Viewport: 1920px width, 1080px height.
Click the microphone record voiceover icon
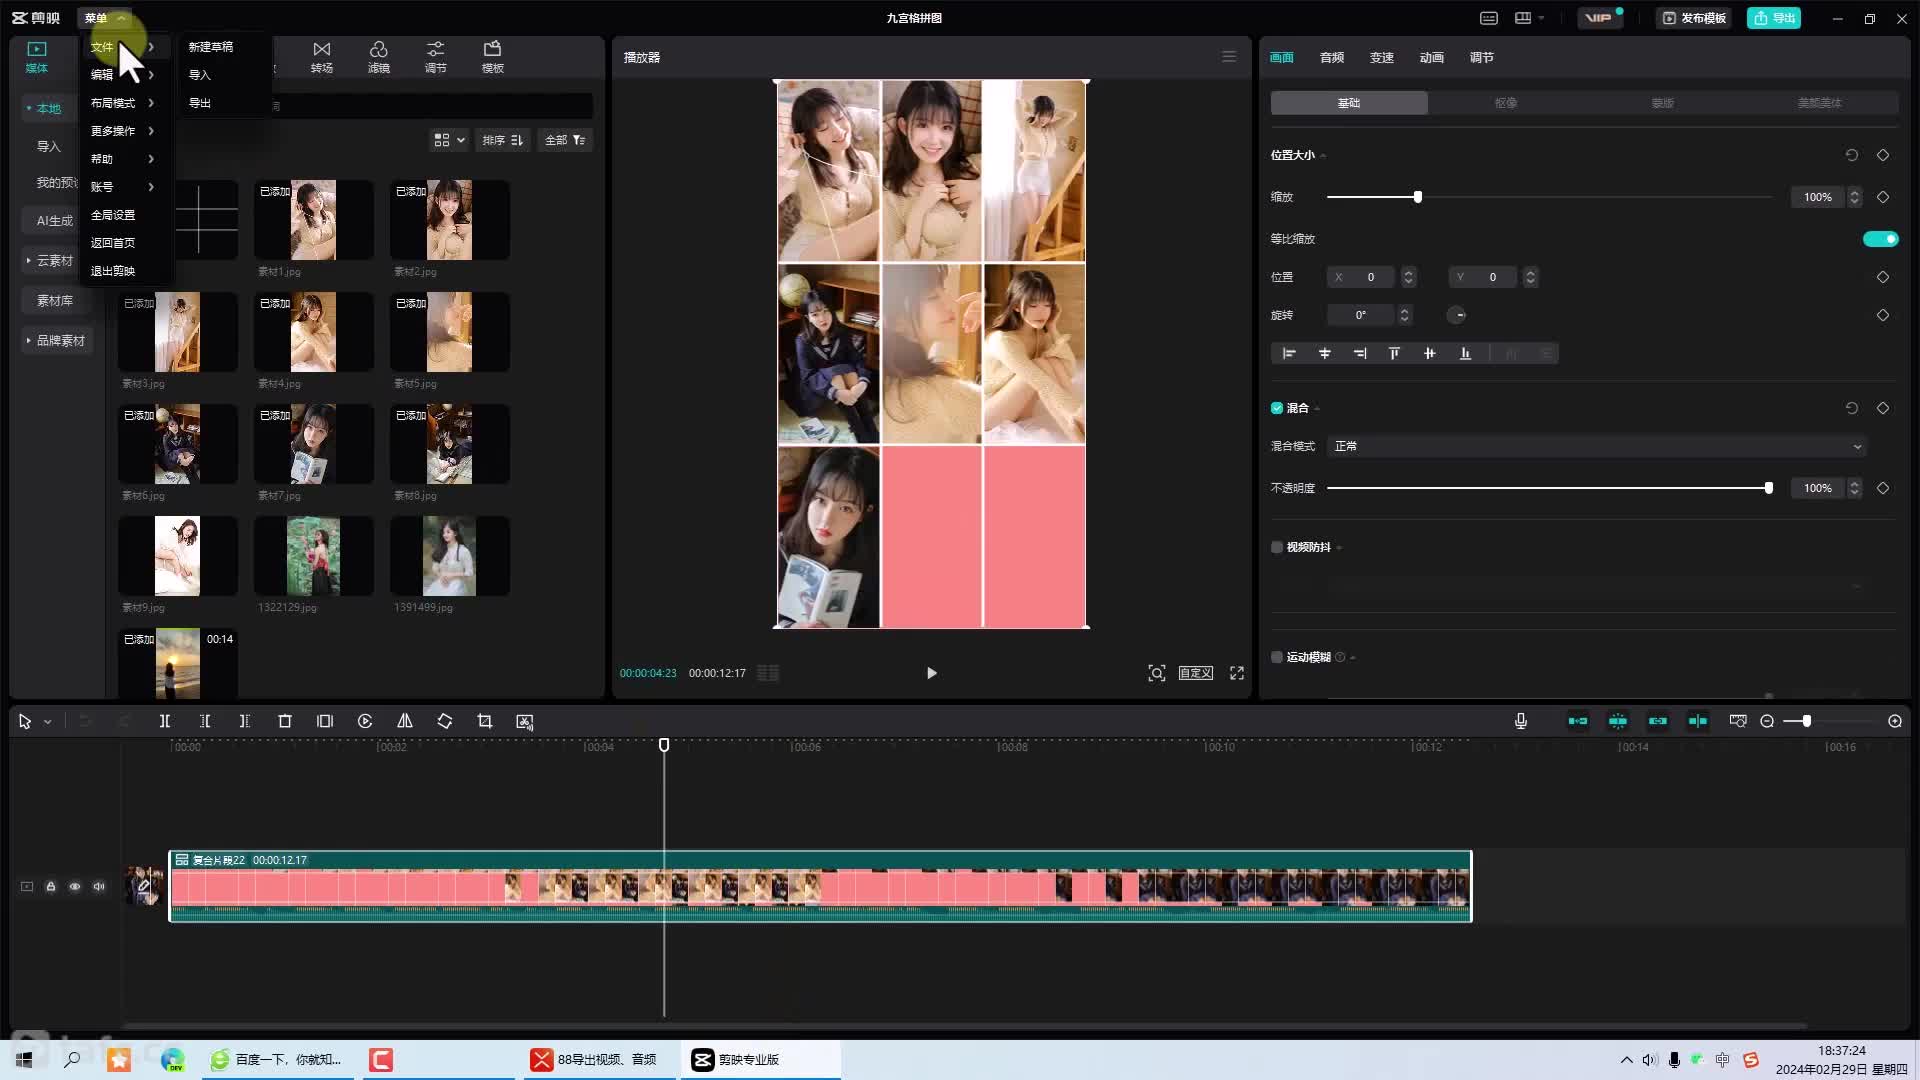tap(1521, 721)
